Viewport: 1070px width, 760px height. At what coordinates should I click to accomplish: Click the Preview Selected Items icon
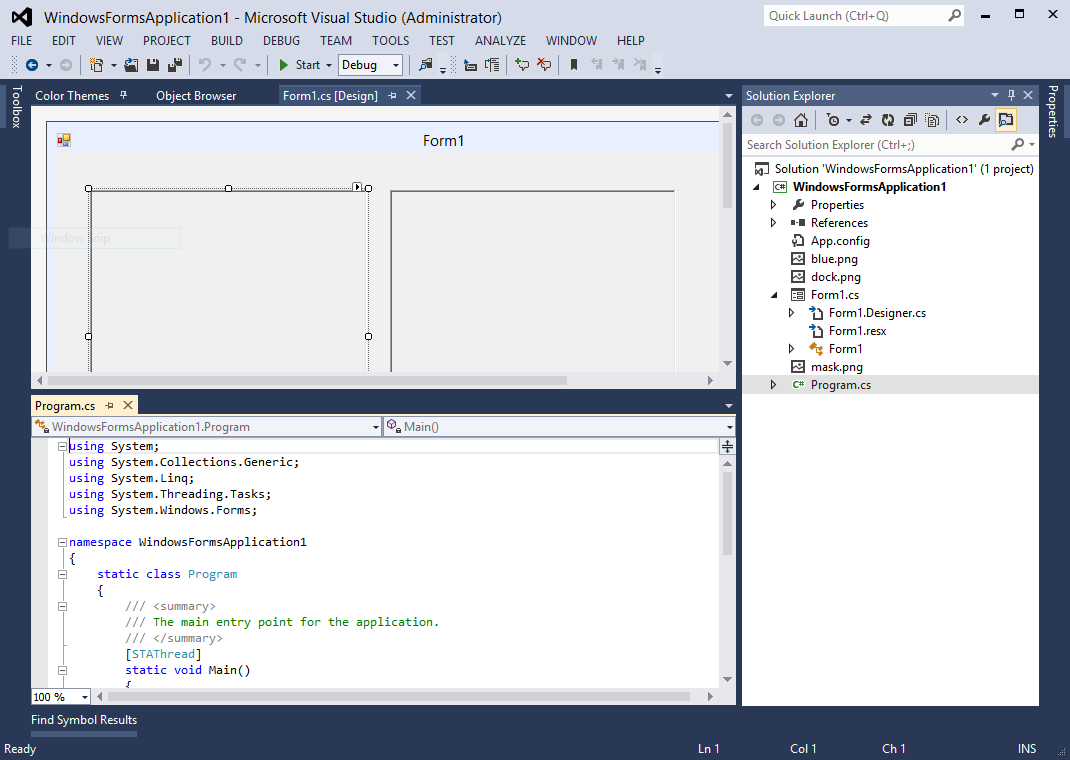[1007, 120]
